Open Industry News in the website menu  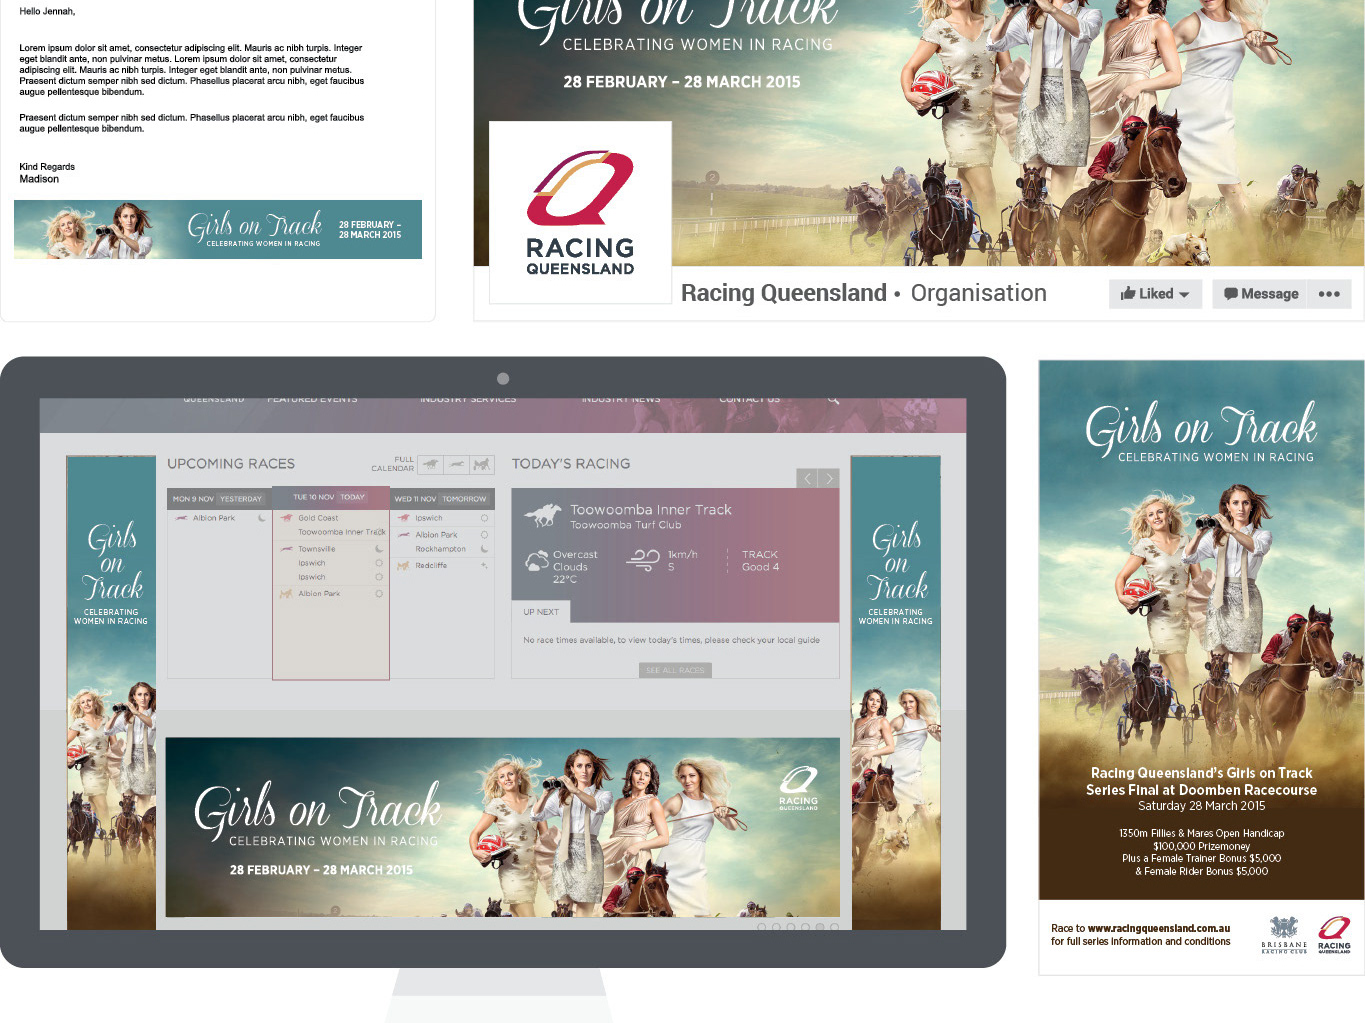point(621,400)
